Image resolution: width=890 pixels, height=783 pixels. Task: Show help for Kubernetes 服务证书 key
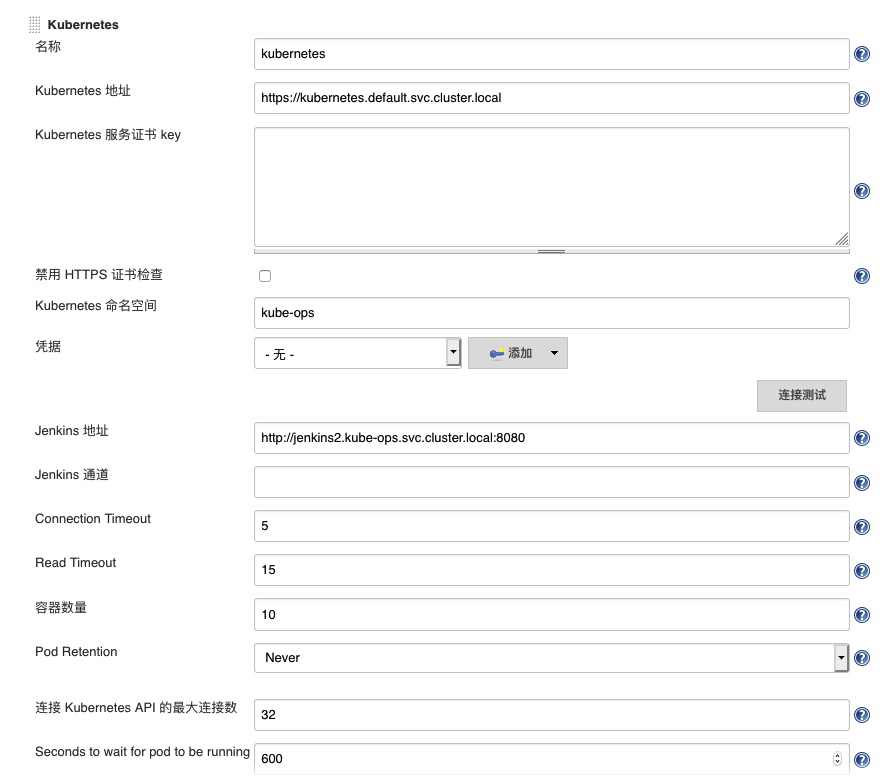[862, 192]
